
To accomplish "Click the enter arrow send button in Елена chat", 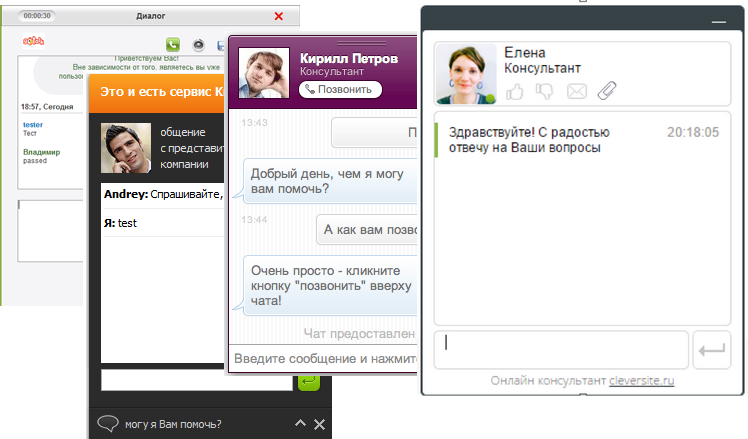I will coord(712,350).
